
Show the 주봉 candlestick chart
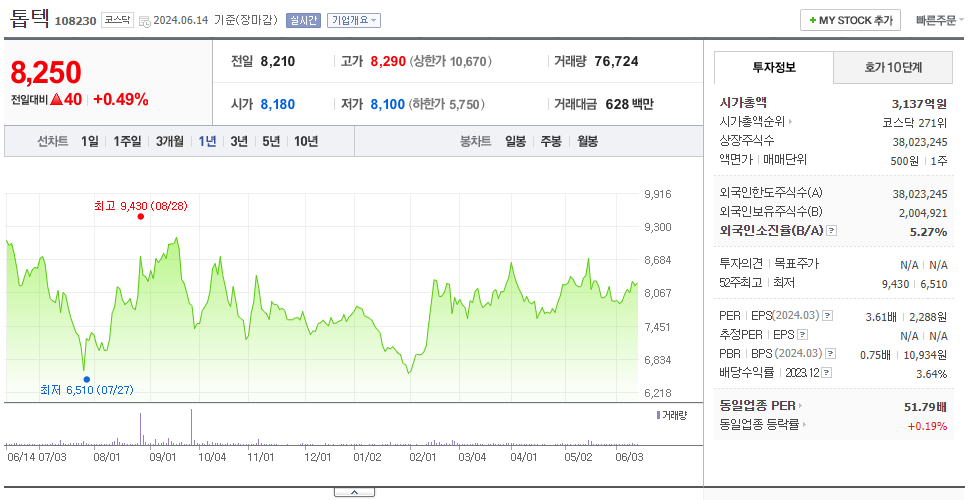[x=551, y=141]
